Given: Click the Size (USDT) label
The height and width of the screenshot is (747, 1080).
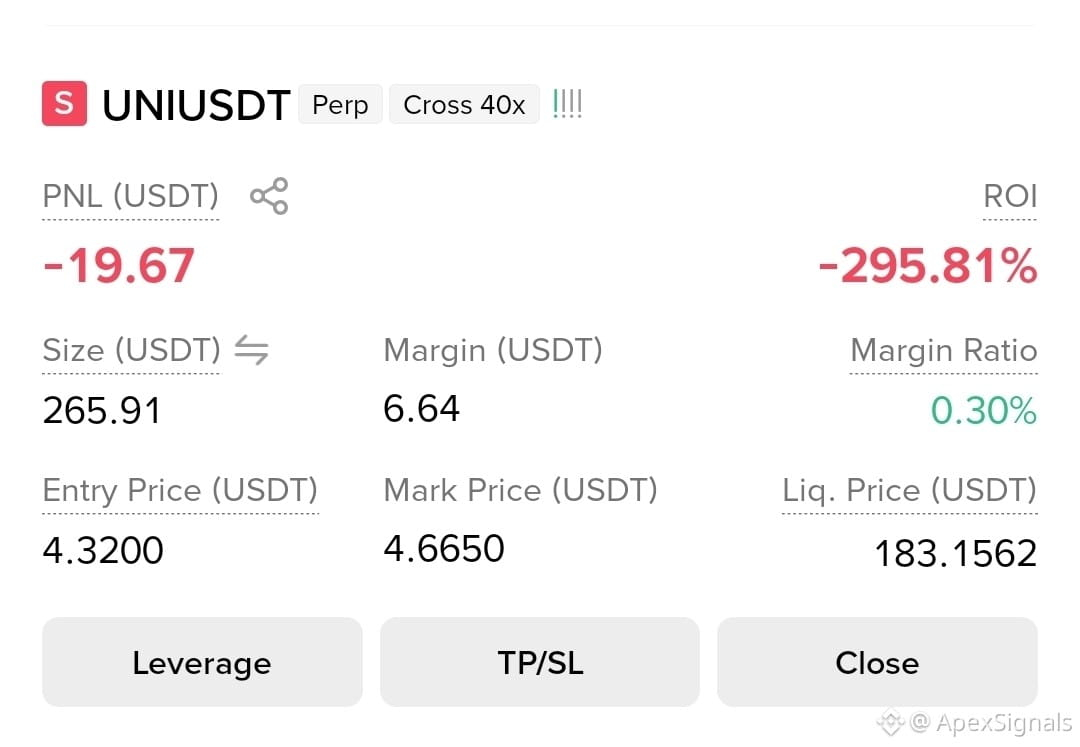Looking at the screenshot, I should (x=132, y=350).
